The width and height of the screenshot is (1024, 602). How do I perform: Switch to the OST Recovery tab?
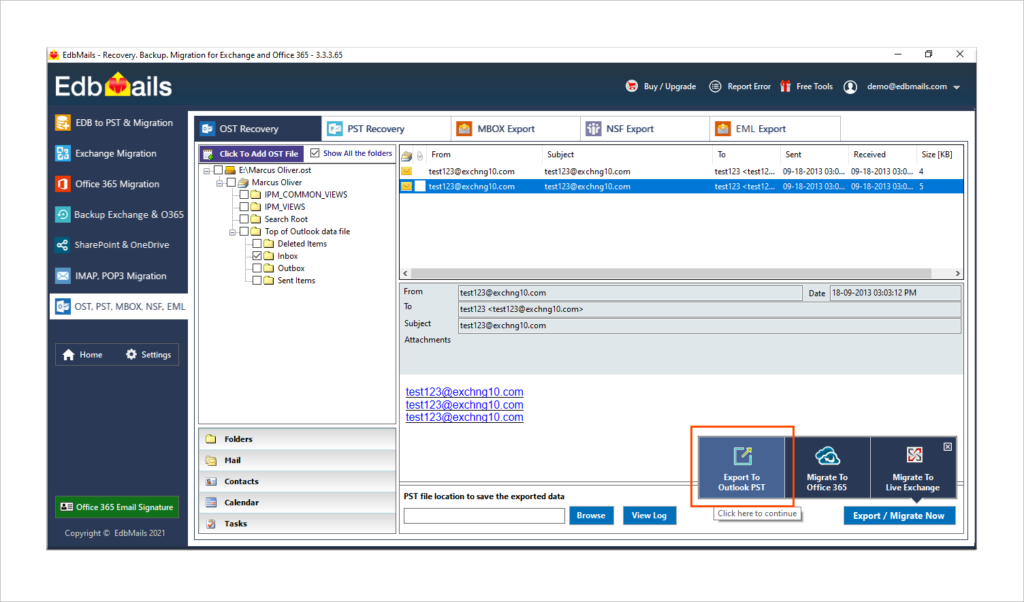pyautogui.click(x=257, y=129)
